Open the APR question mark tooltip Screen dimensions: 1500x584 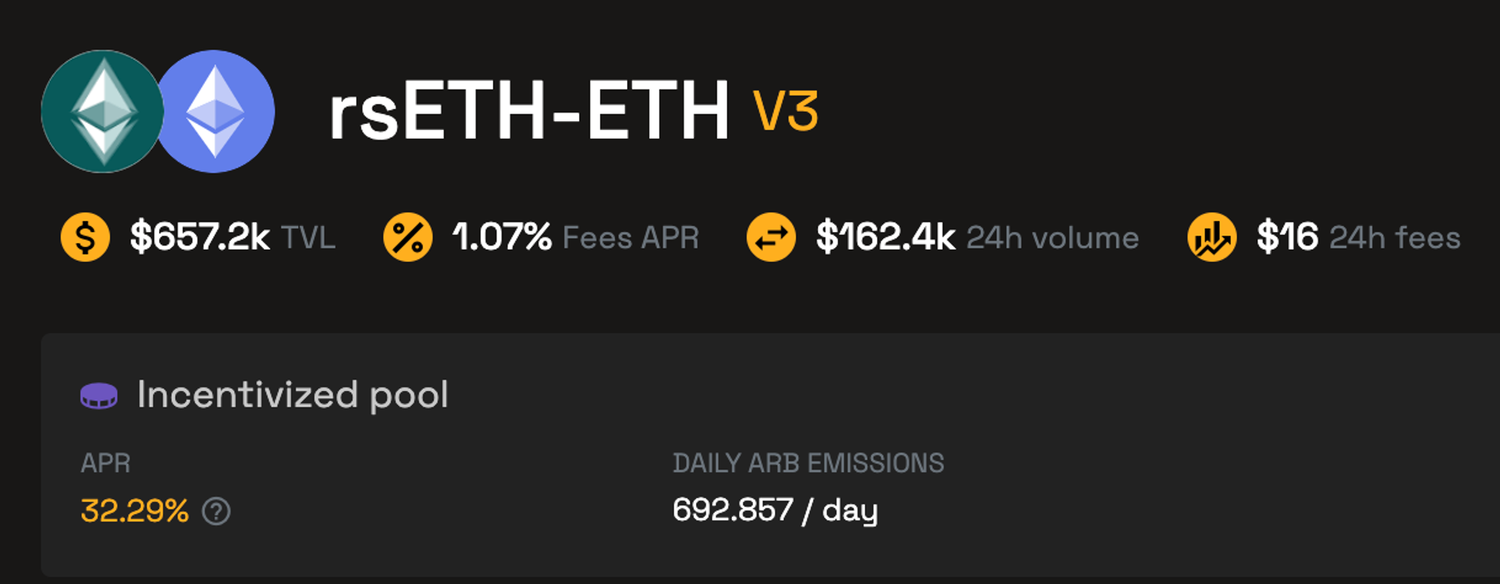coord(216,512)
